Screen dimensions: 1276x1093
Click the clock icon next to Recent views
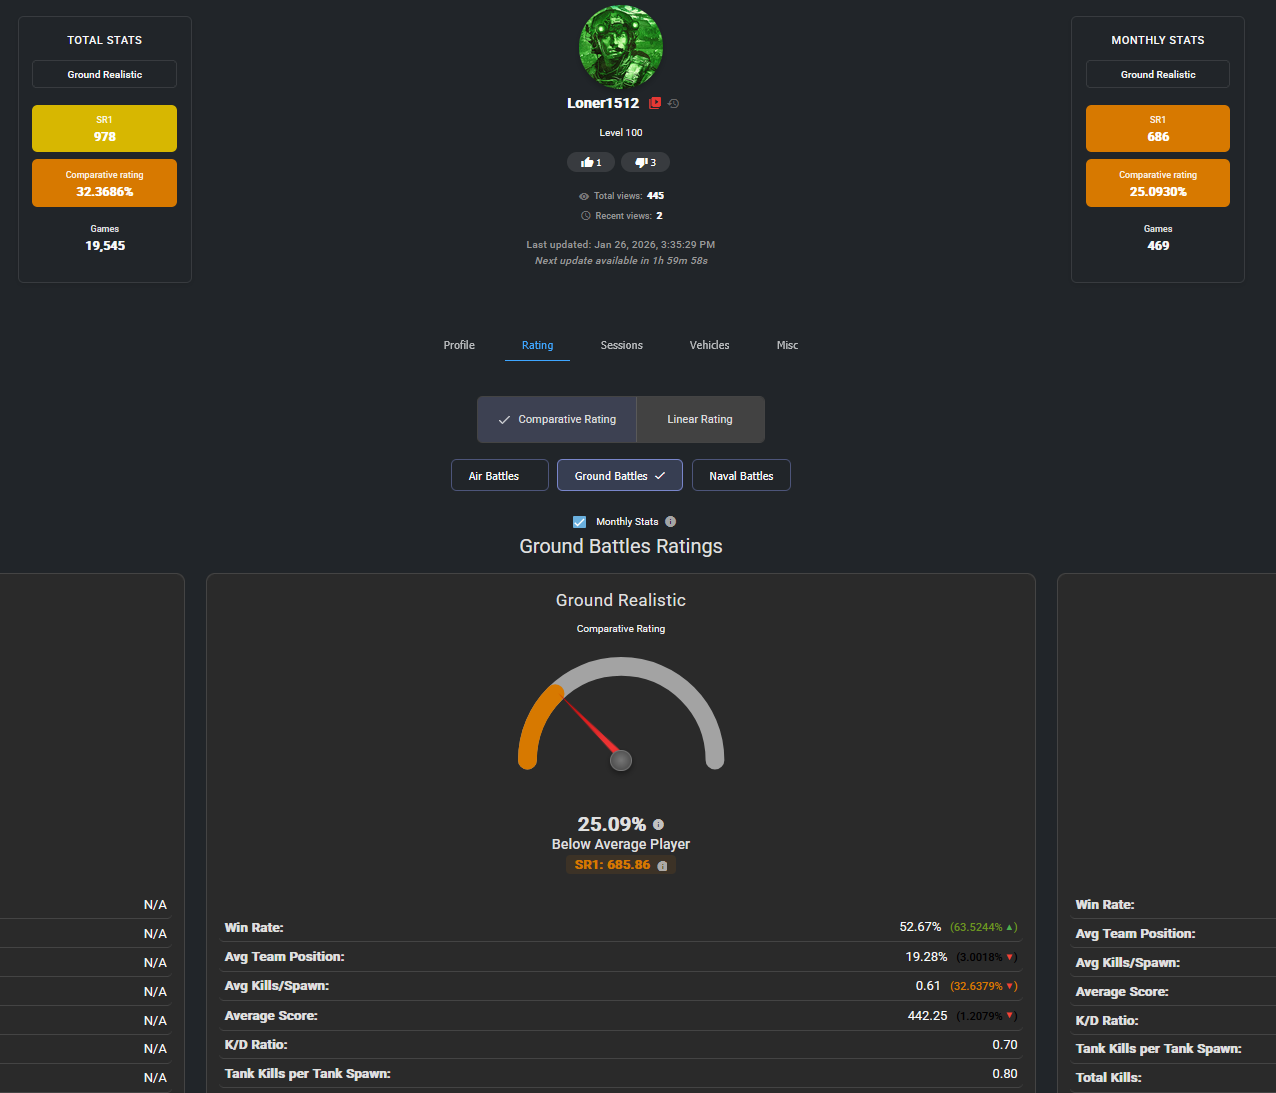pos(586,216)
